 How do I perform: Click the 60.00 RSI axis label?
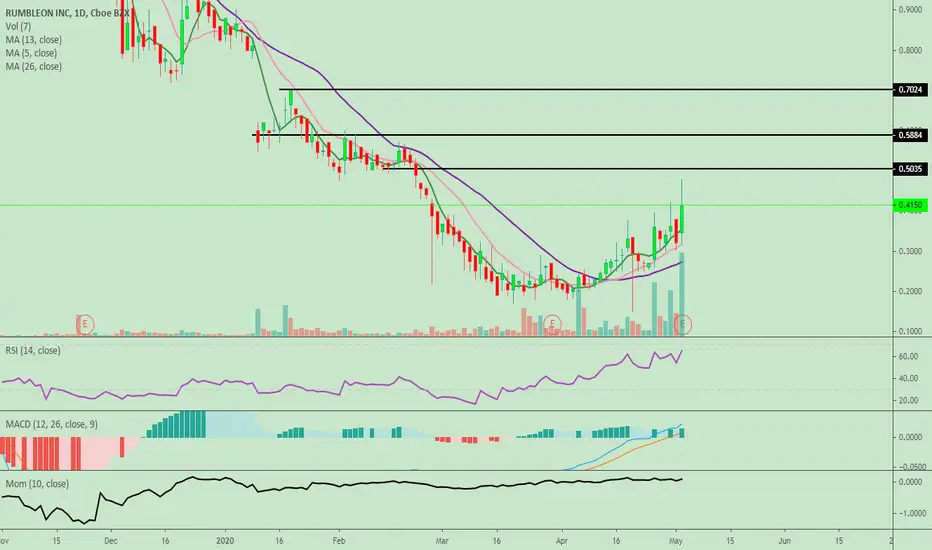click(909, 356)
